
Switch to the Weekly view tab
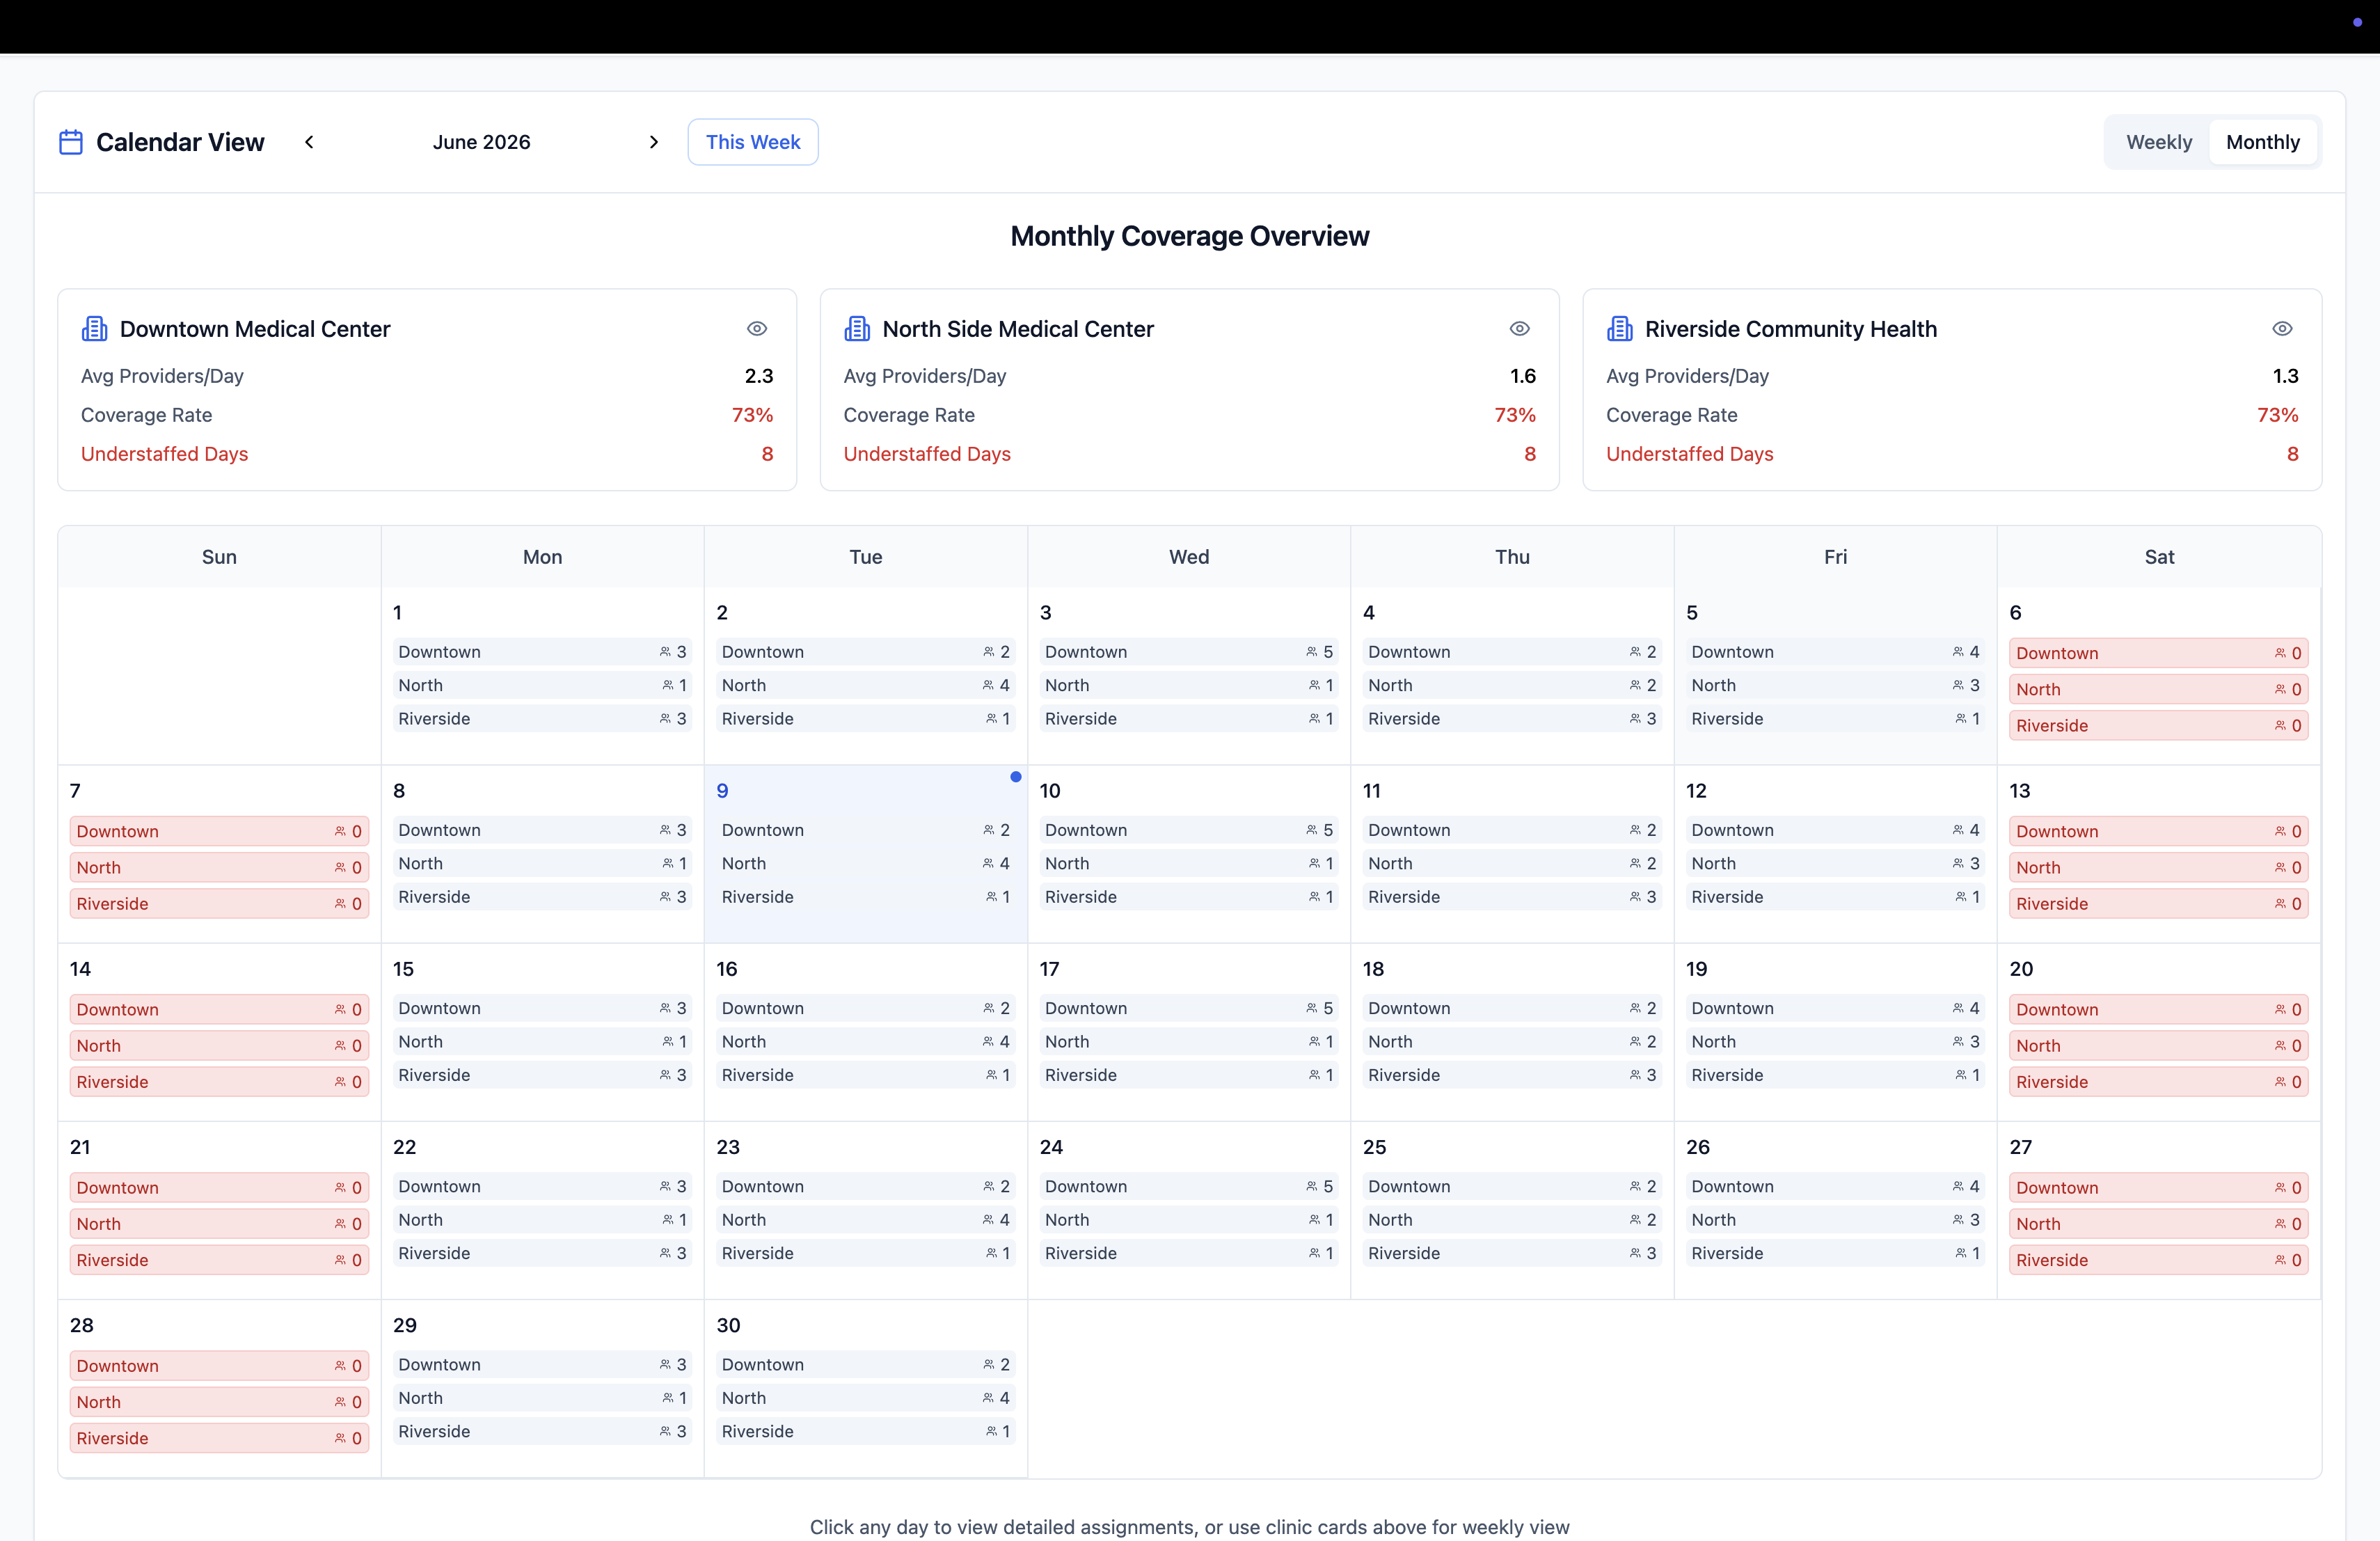(x=2159, y=142)
